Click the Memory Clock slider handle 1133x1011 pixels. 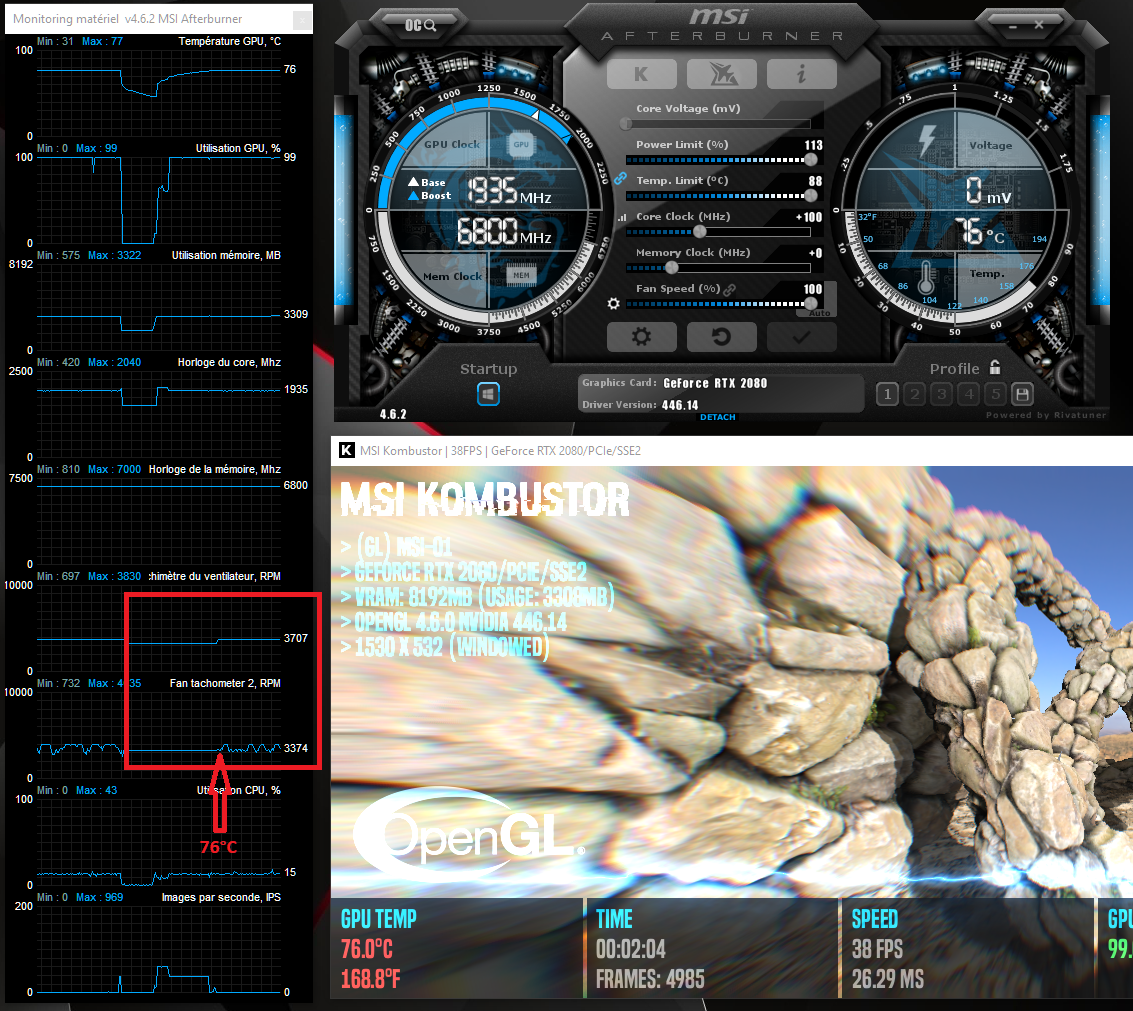click(x=671, y=267)
